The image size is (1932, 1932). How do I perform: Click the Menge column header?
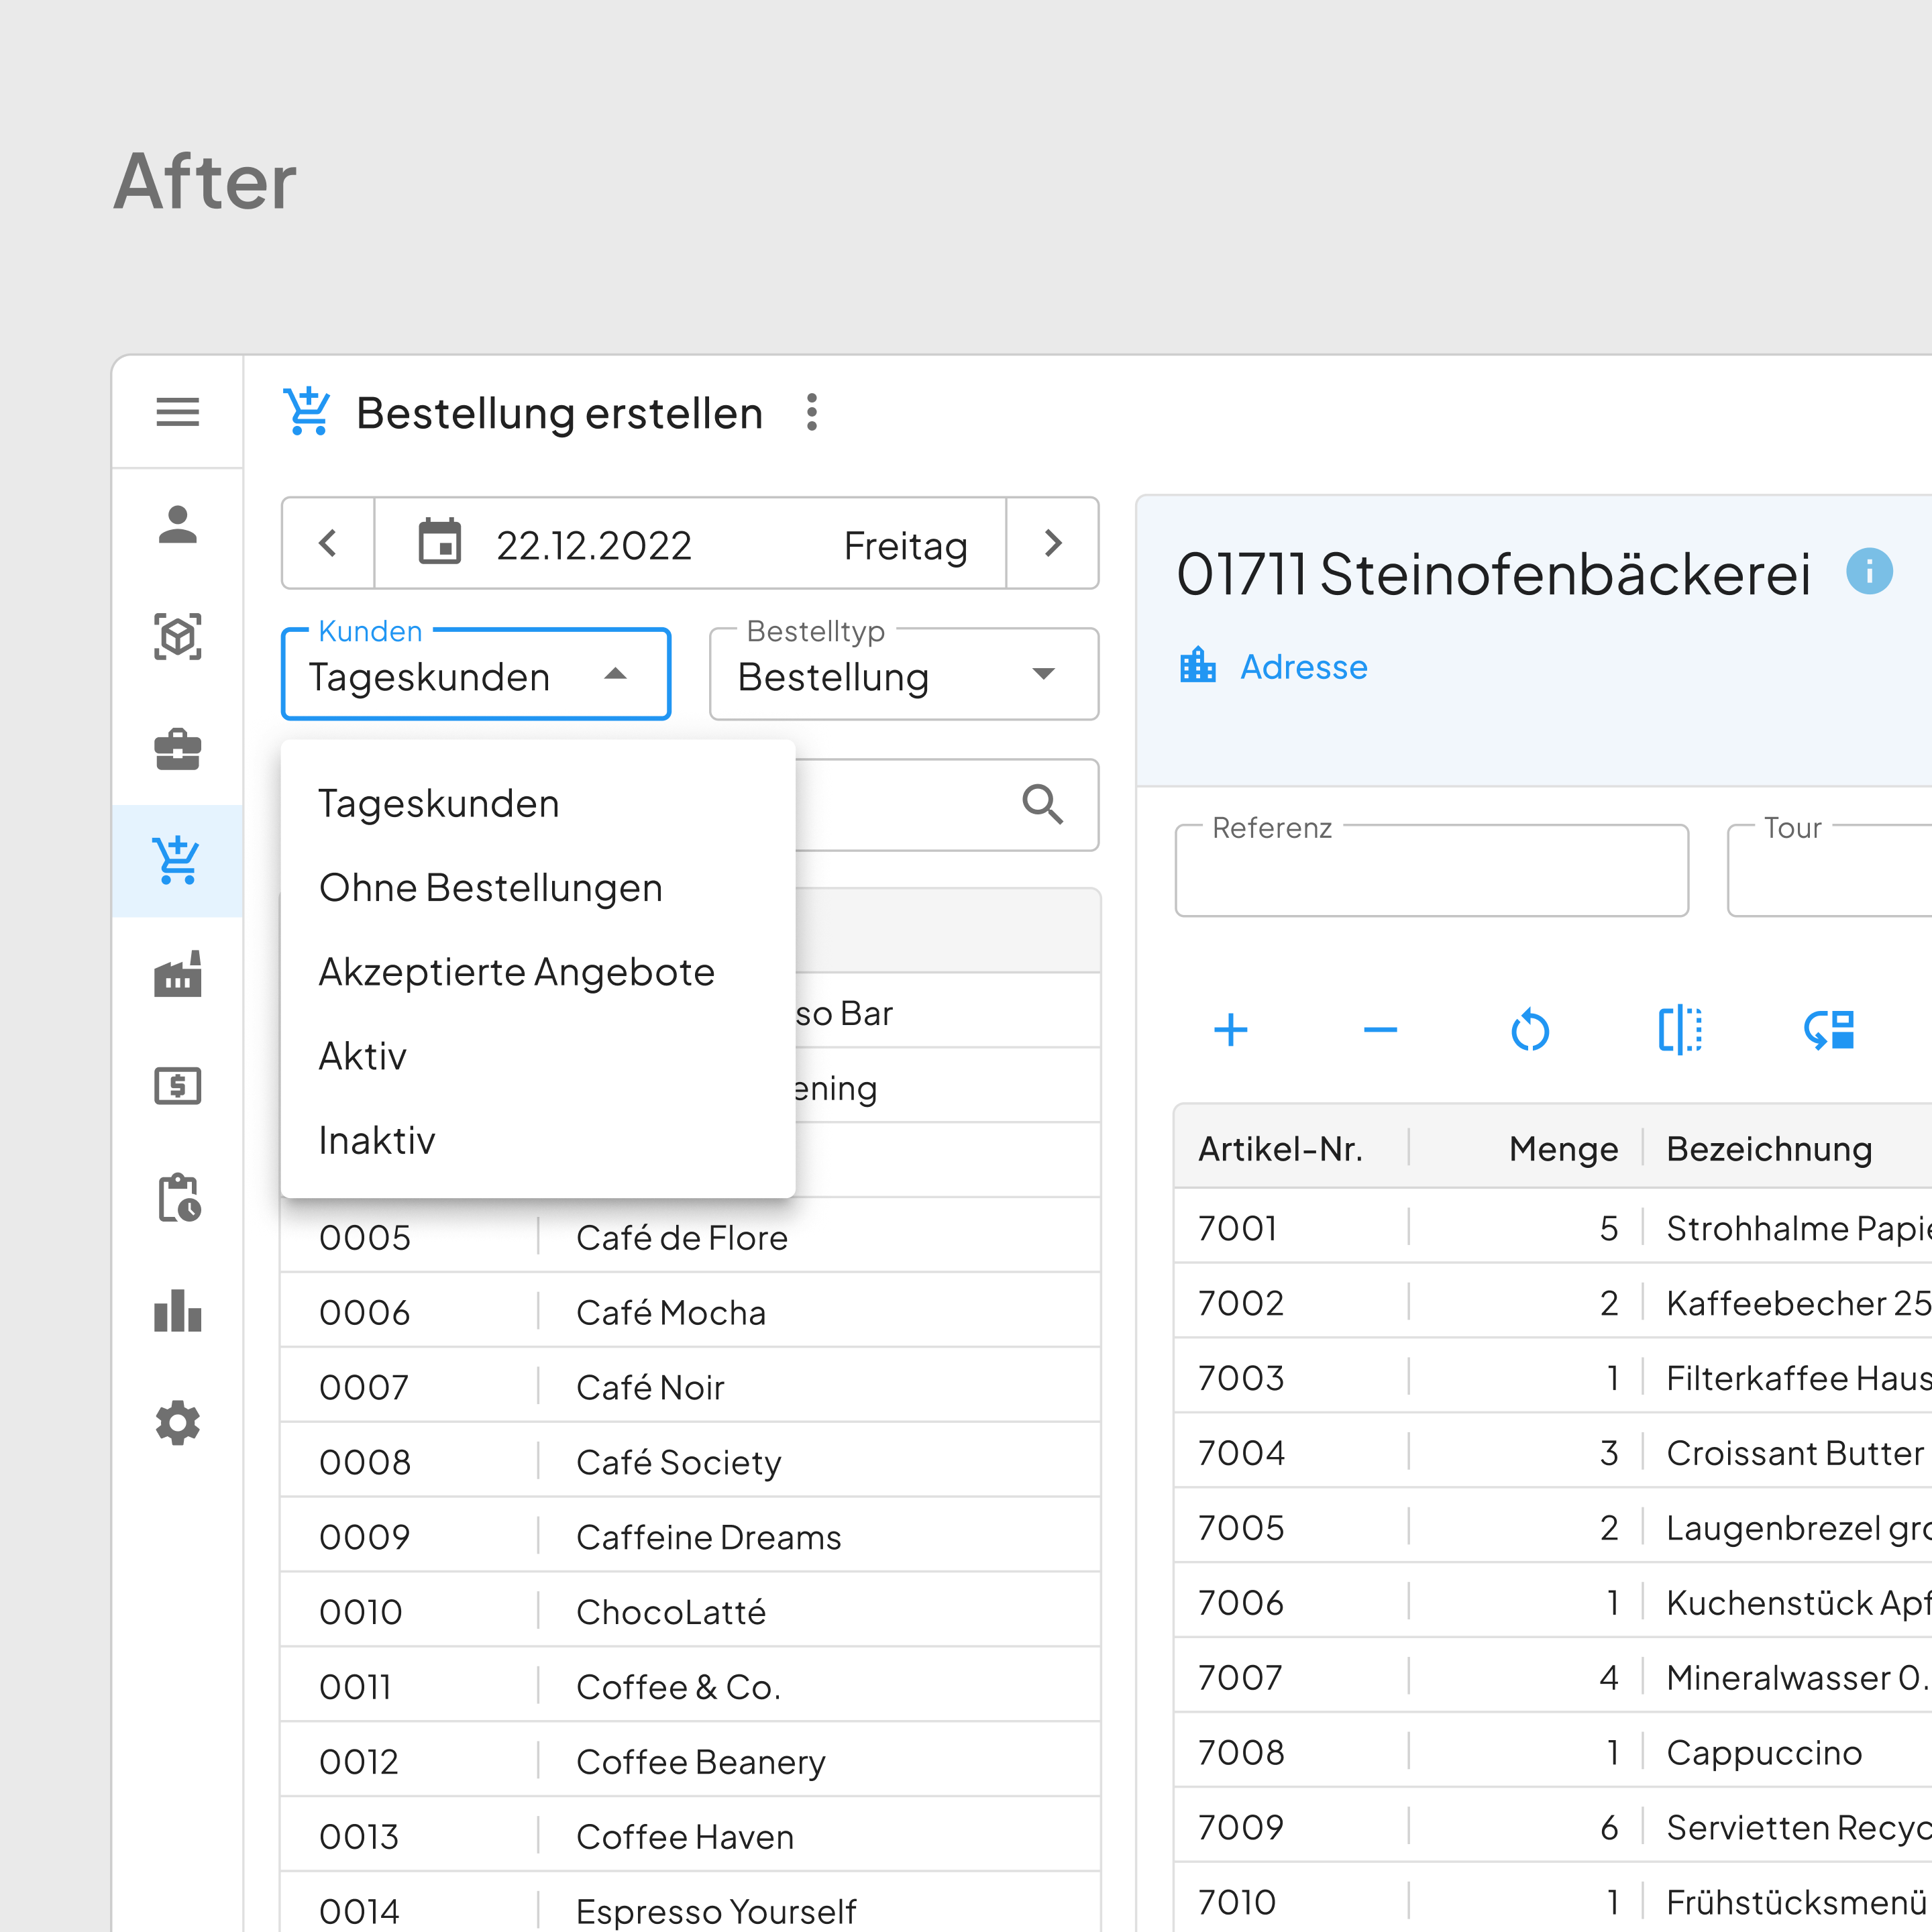(1563, 1149)
